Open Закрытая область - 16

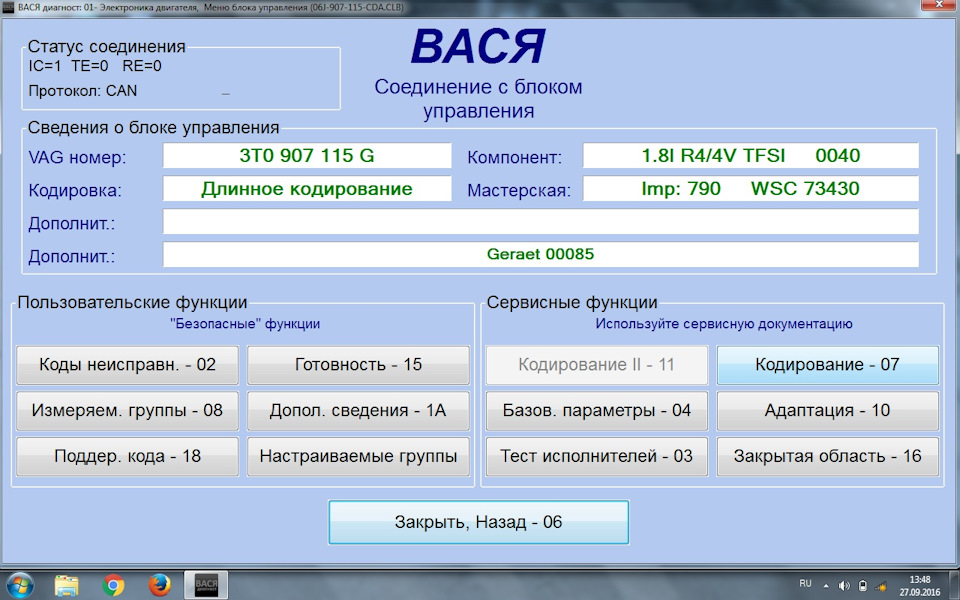(827, 456)
